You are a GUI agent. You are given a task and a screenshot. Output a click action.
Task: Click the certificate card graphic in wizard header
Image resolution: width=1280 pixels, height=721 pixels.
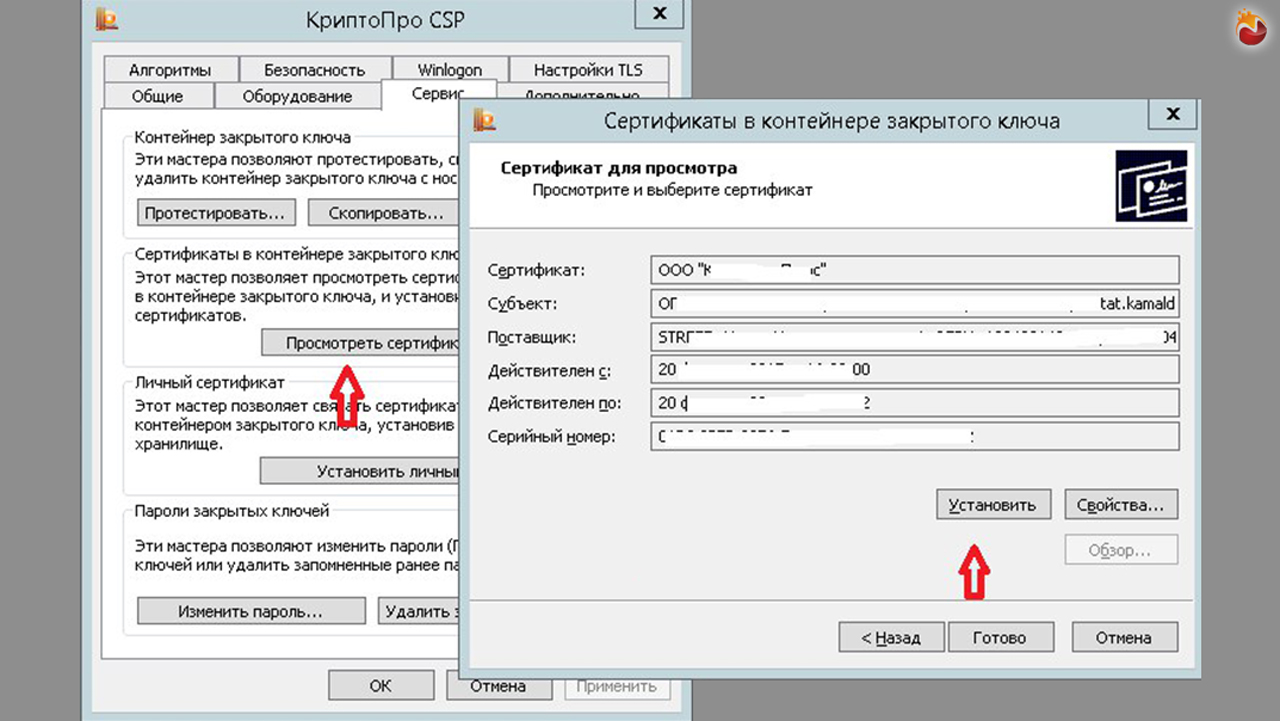pyautogui.click(x=1151, y=185)
